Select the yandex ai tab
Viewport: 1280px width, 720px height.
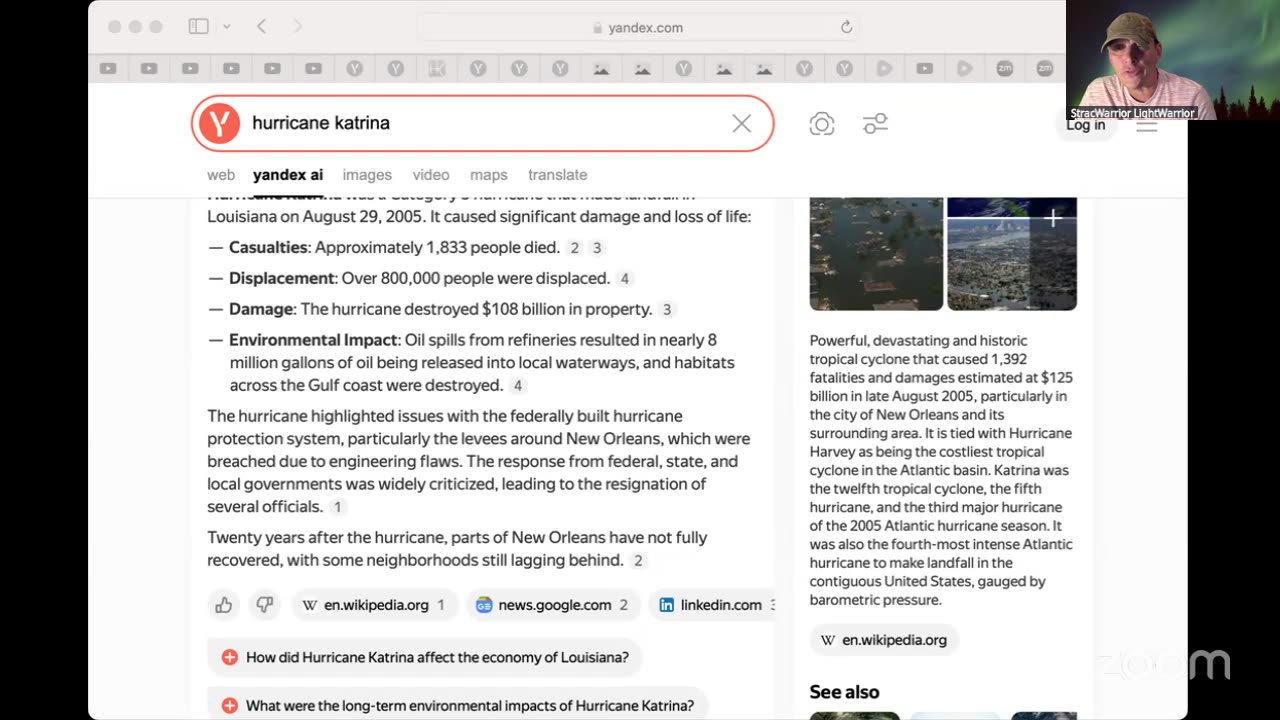[288, 175]
